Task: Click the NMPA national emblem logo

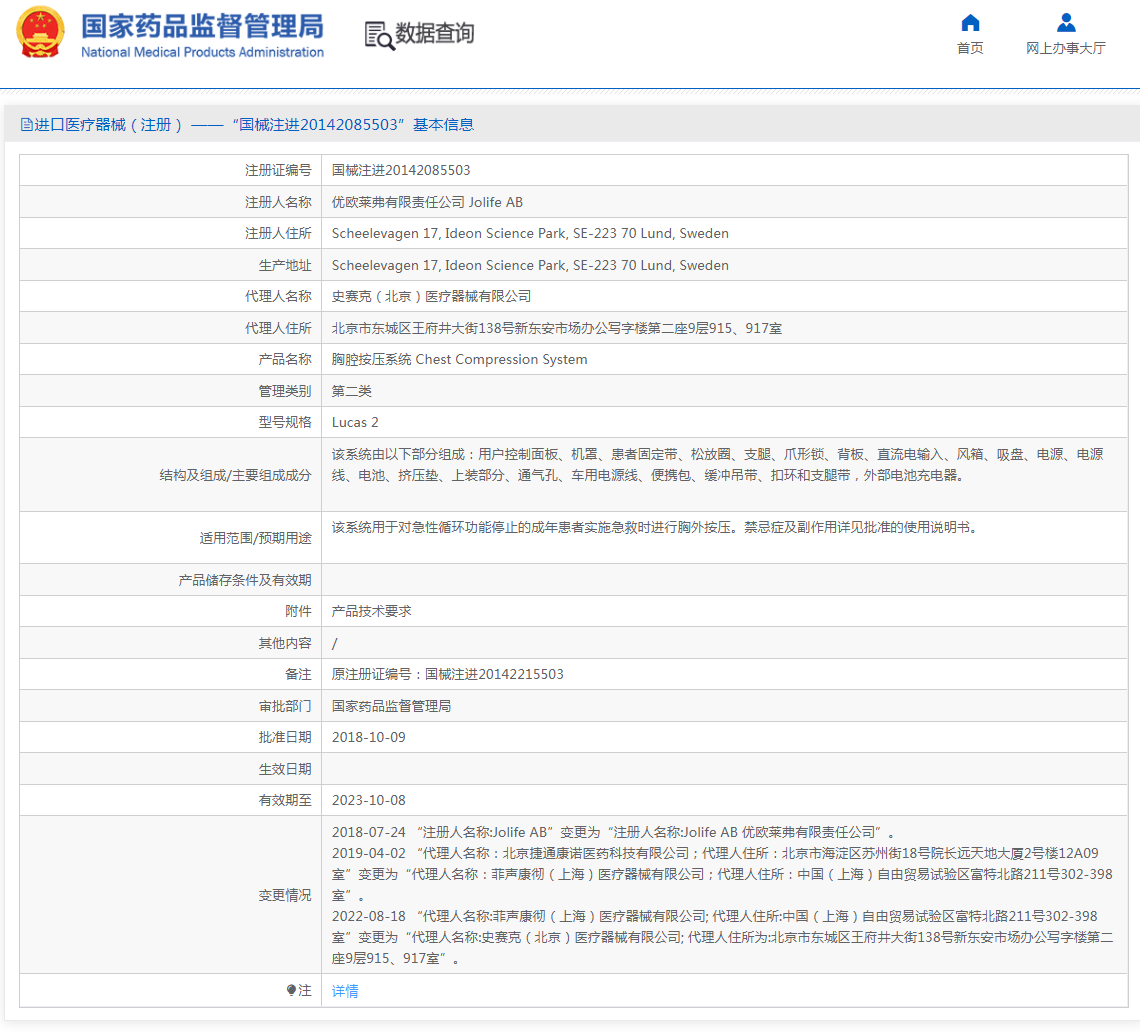Action: 40,32
